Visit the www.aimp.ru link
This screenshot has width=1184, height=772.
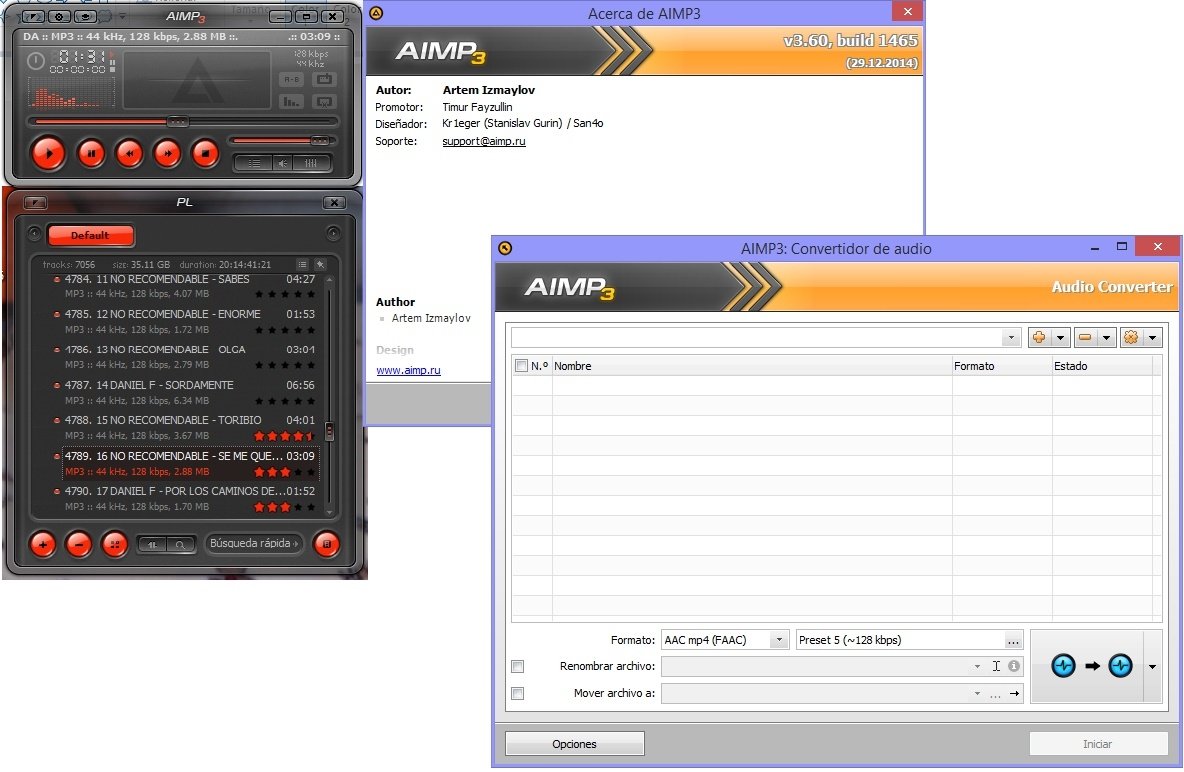[408, 370]
